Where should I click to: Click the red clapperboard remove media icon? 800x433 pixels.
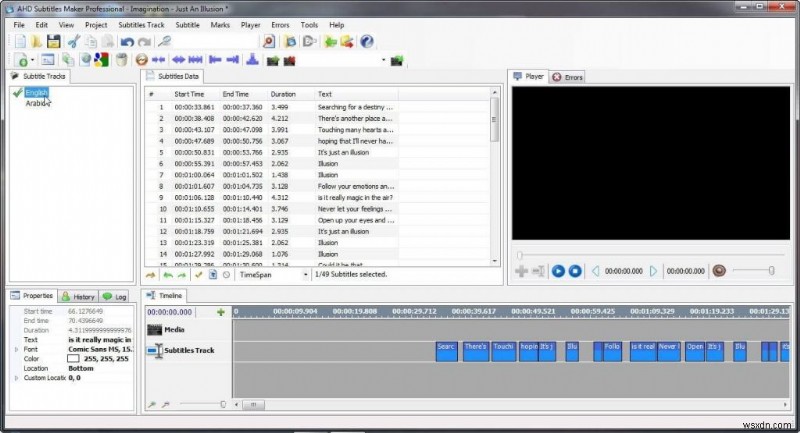(x=290, y=61)
